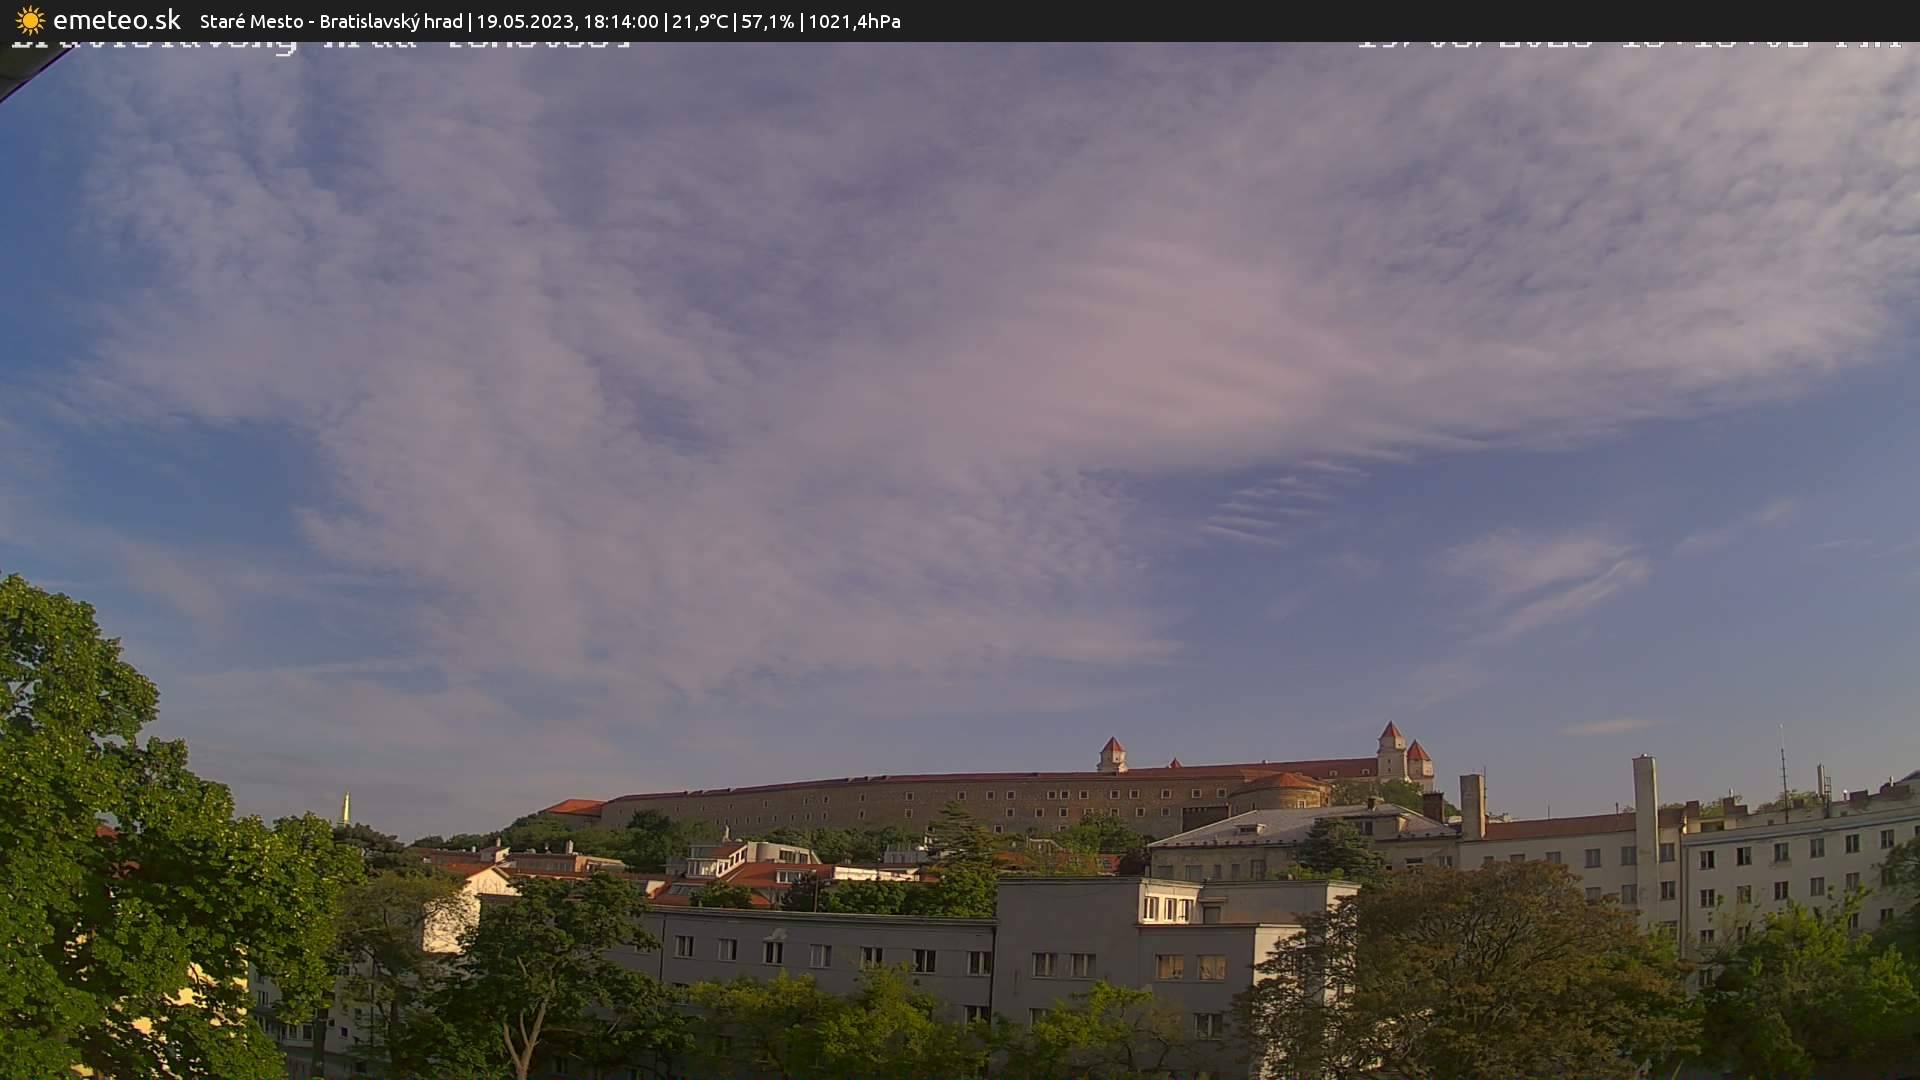
Task: Expand the location label Staré Mesto
Action: click(x=254, y=21)
